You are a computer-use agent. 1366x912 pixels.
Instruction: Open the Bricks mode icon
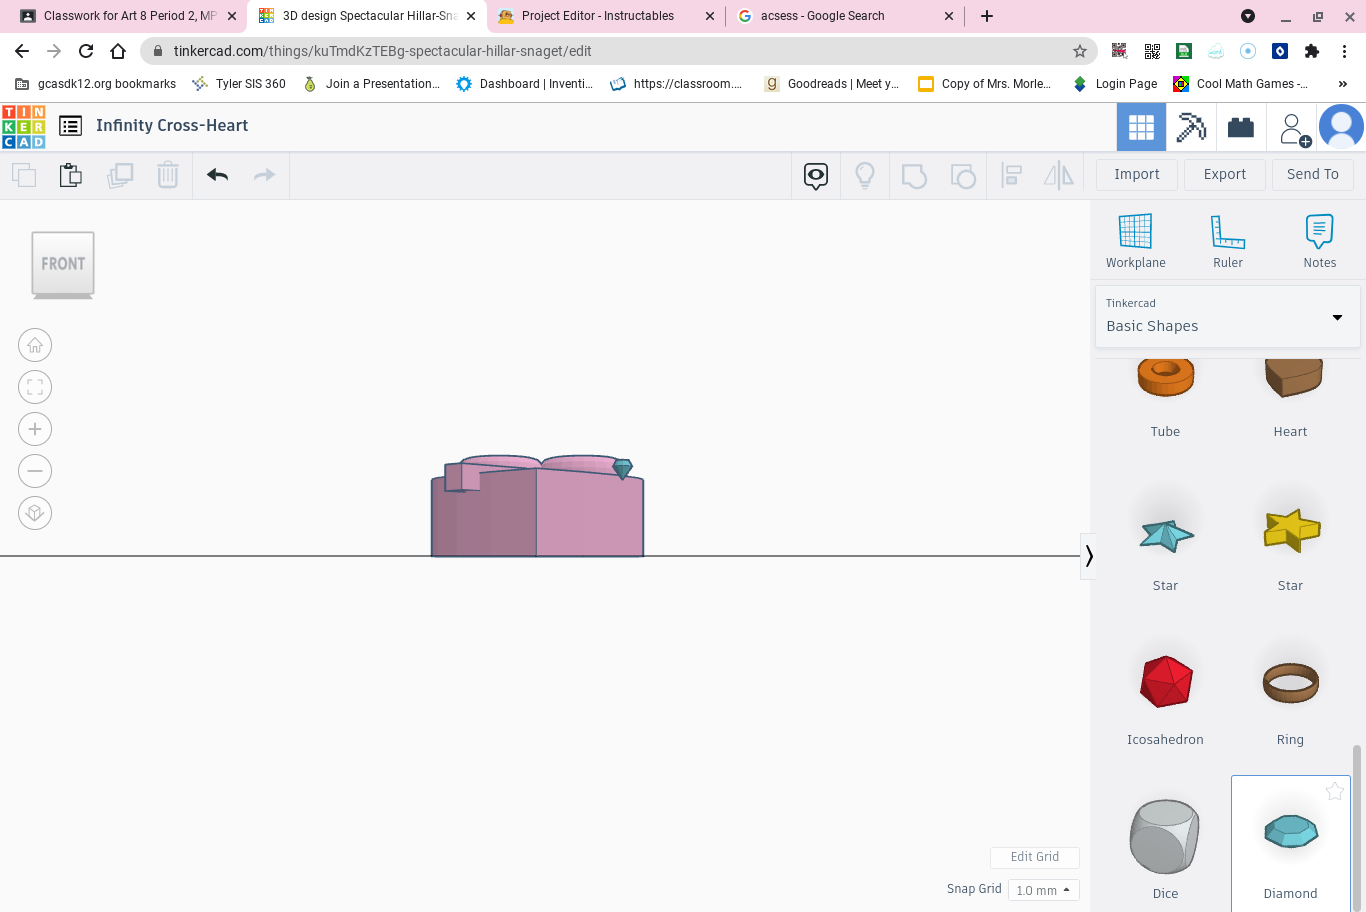coord(1241,127)
